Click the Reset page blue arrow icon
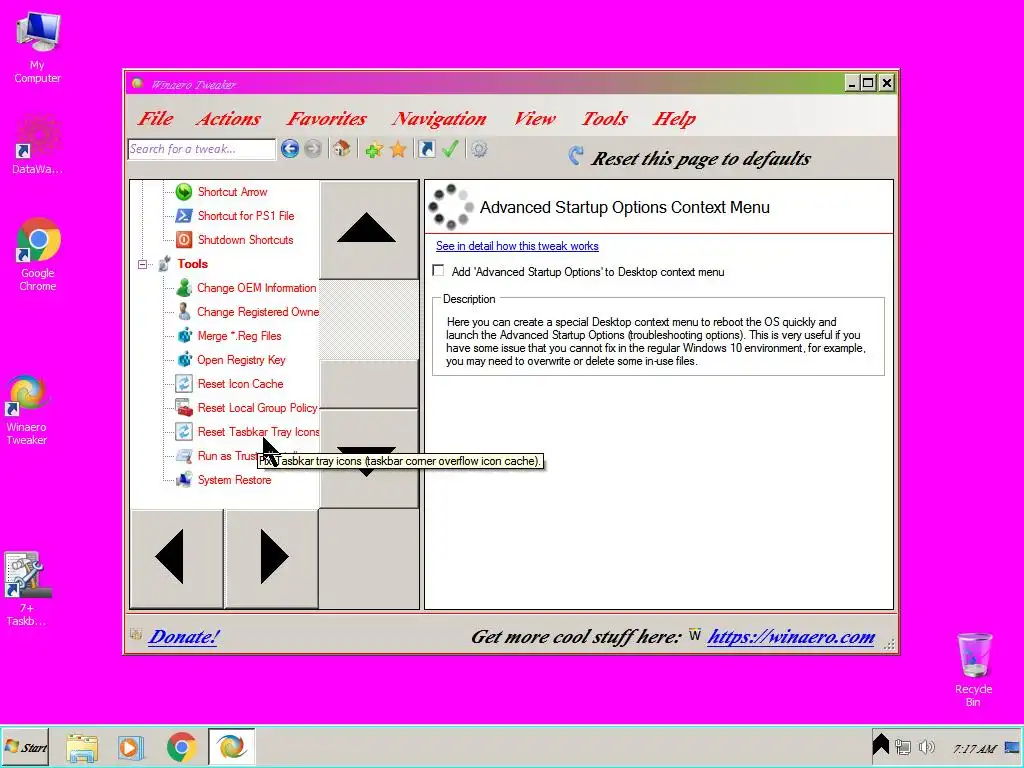The width and height of the screenshot is (1024, 768). (575, 155)
